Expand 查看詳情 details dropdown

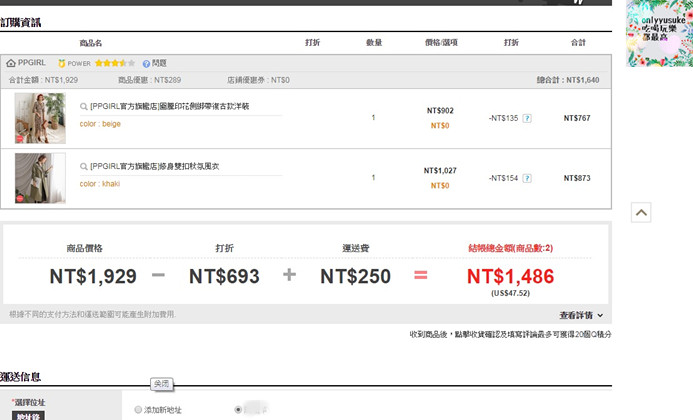[581, 315]
